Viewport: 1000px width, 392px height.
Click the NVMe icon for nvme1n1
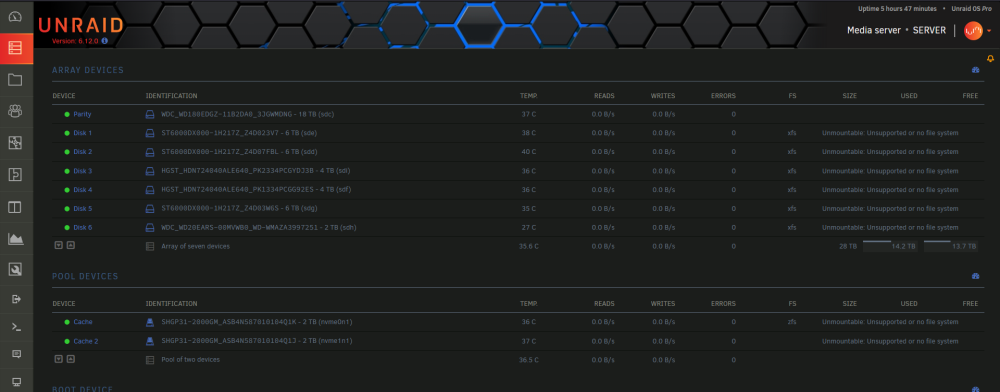pos(151,341)
